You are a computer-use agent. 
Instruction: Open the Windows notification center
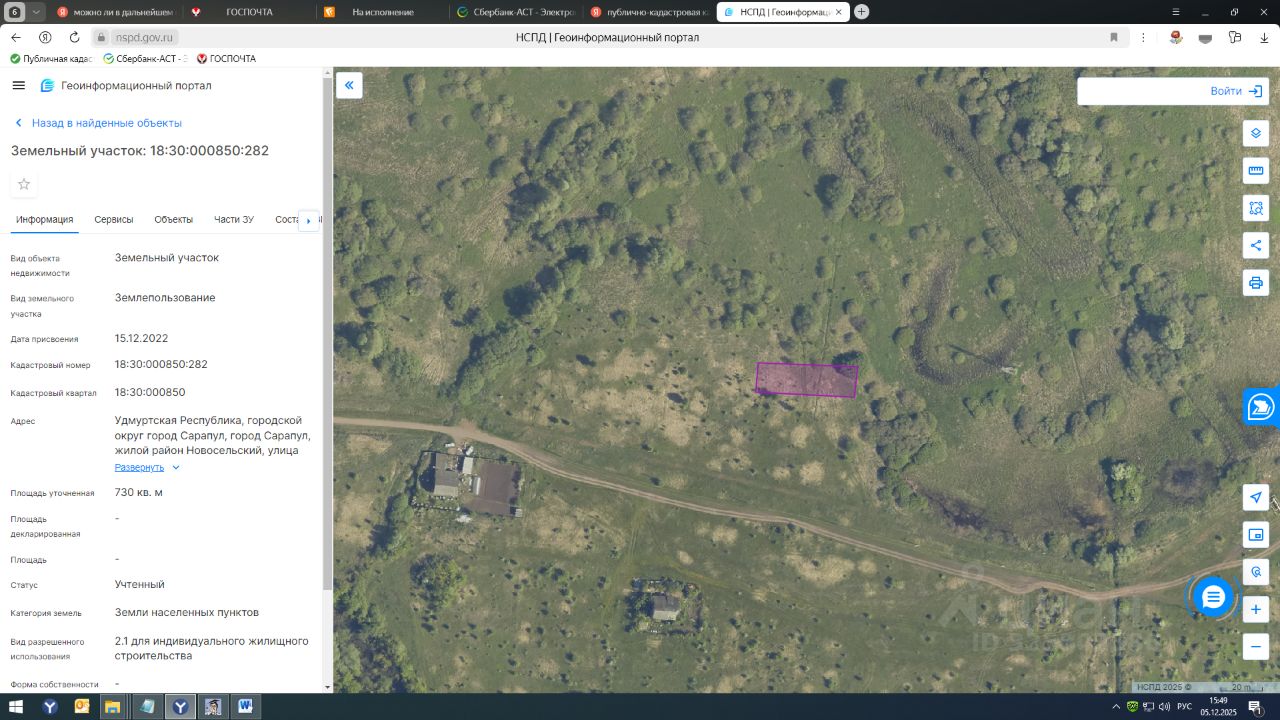[1255, 707]
